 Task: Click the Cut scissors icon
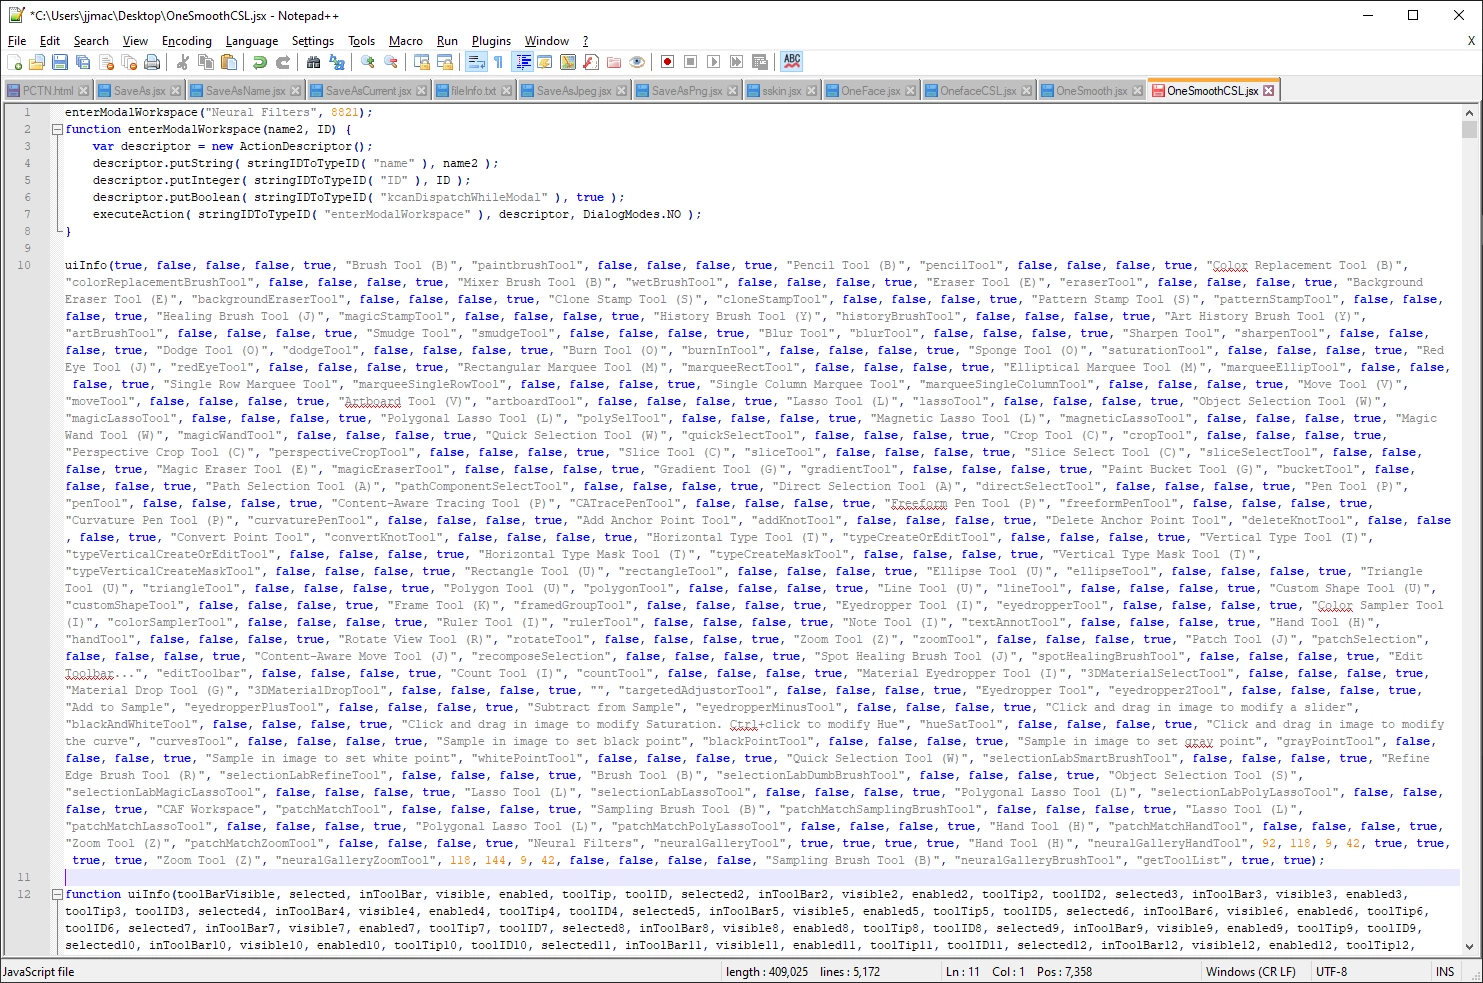(183, 62)
